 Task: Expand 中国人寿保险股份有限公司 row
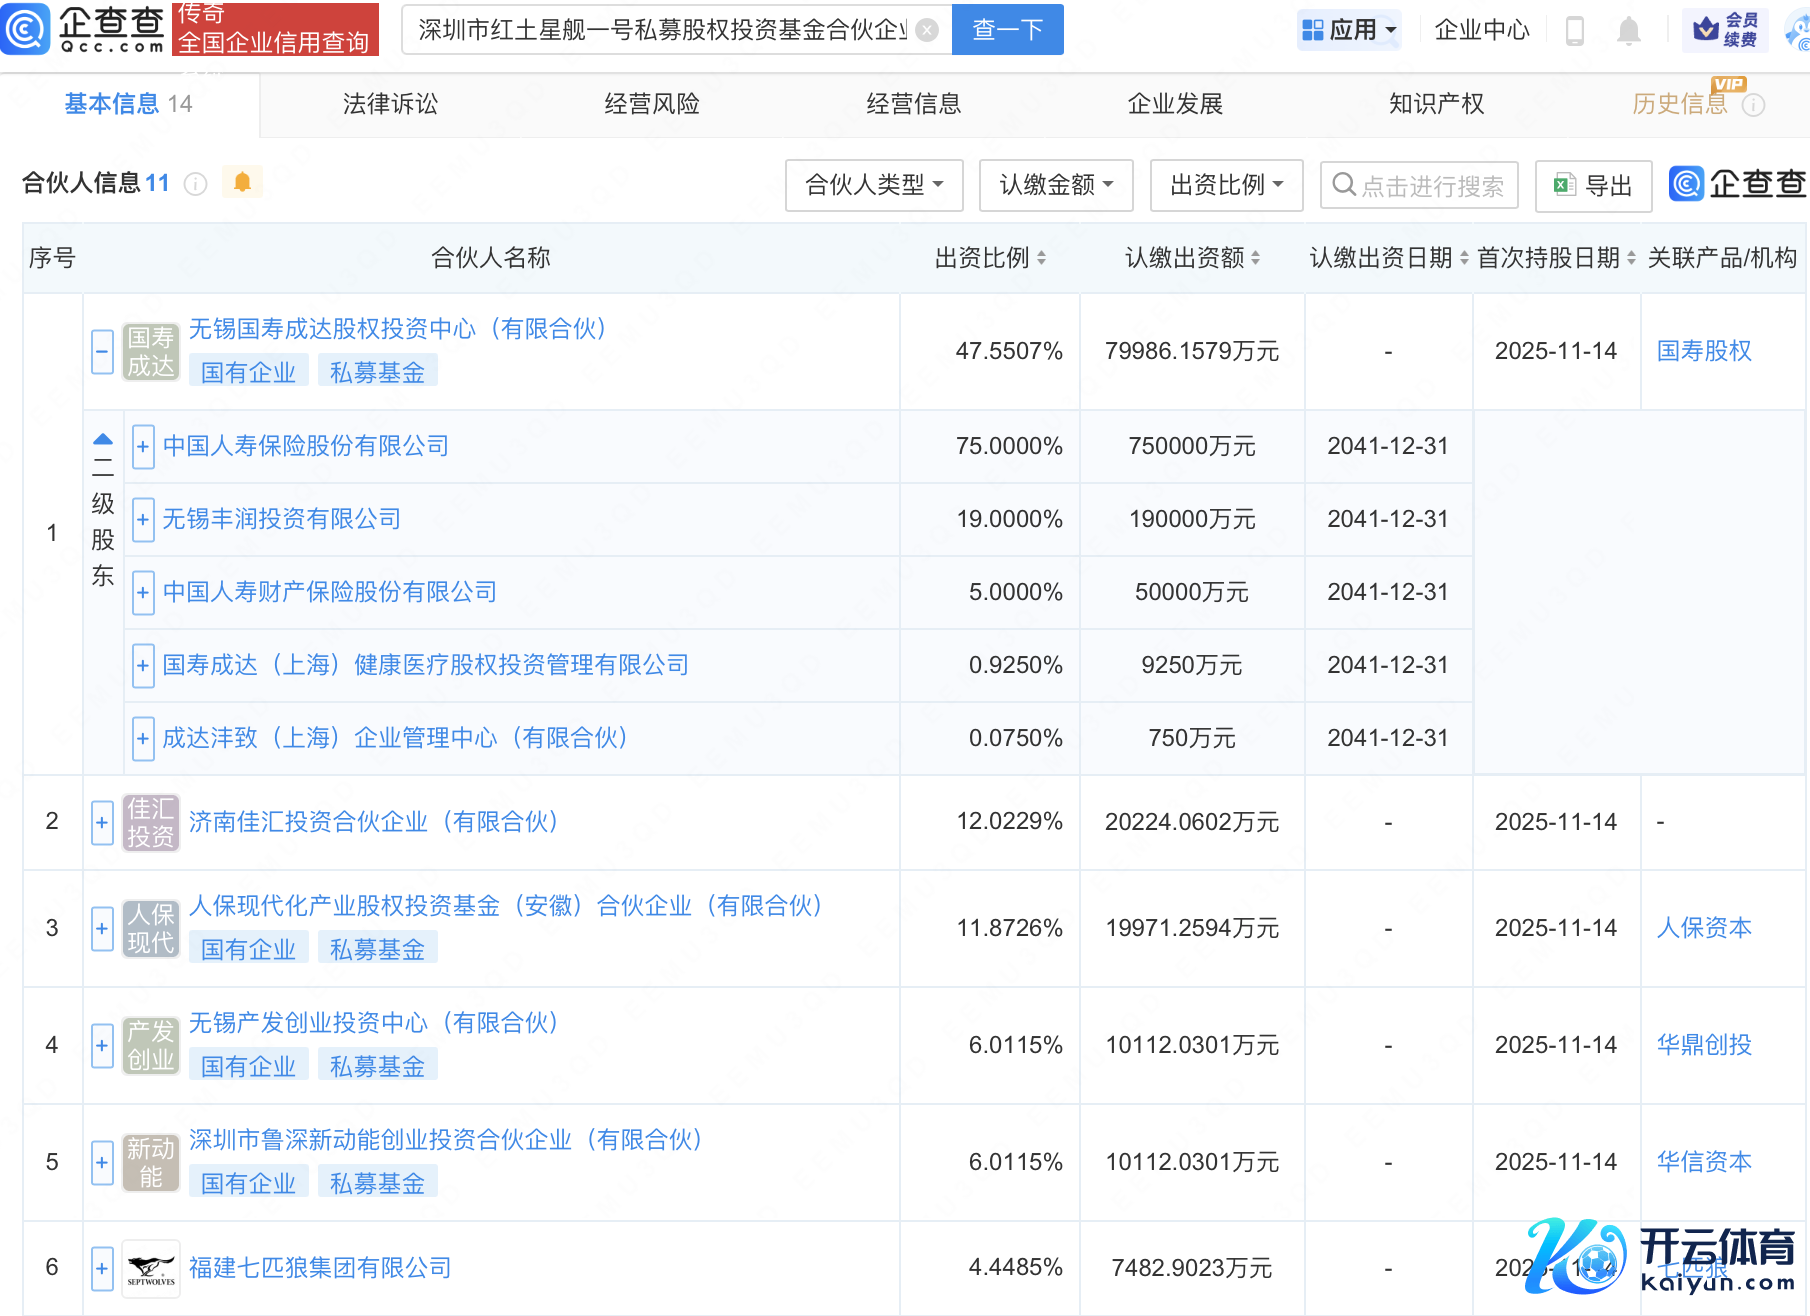coord(143,446)
